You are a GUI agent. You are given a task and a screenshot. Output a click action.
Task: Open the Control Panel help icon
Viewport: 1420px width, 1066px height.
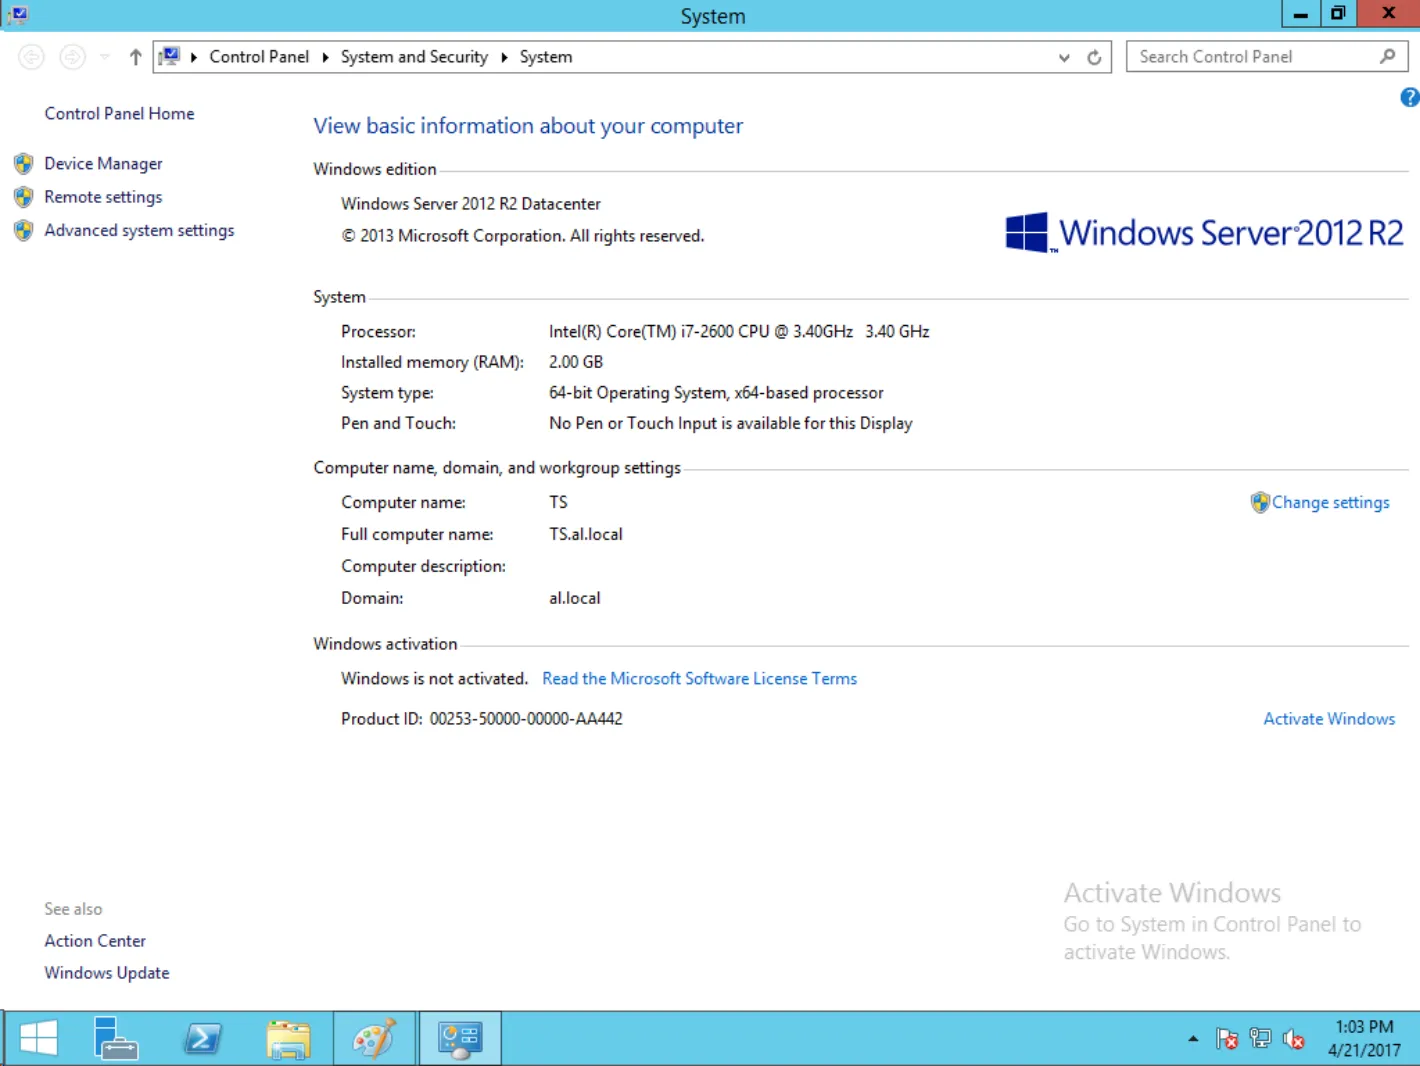pos(1409,97)
